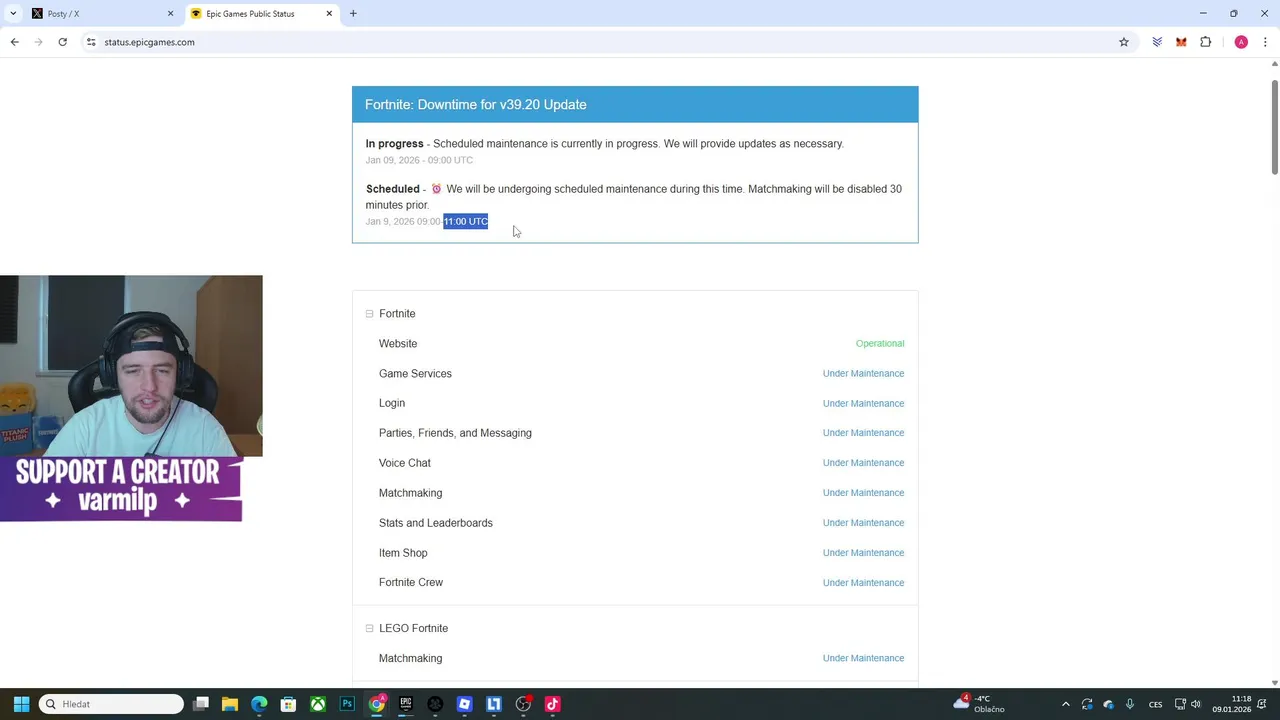
Task: View site information icon in address bar
Action: 91,42
